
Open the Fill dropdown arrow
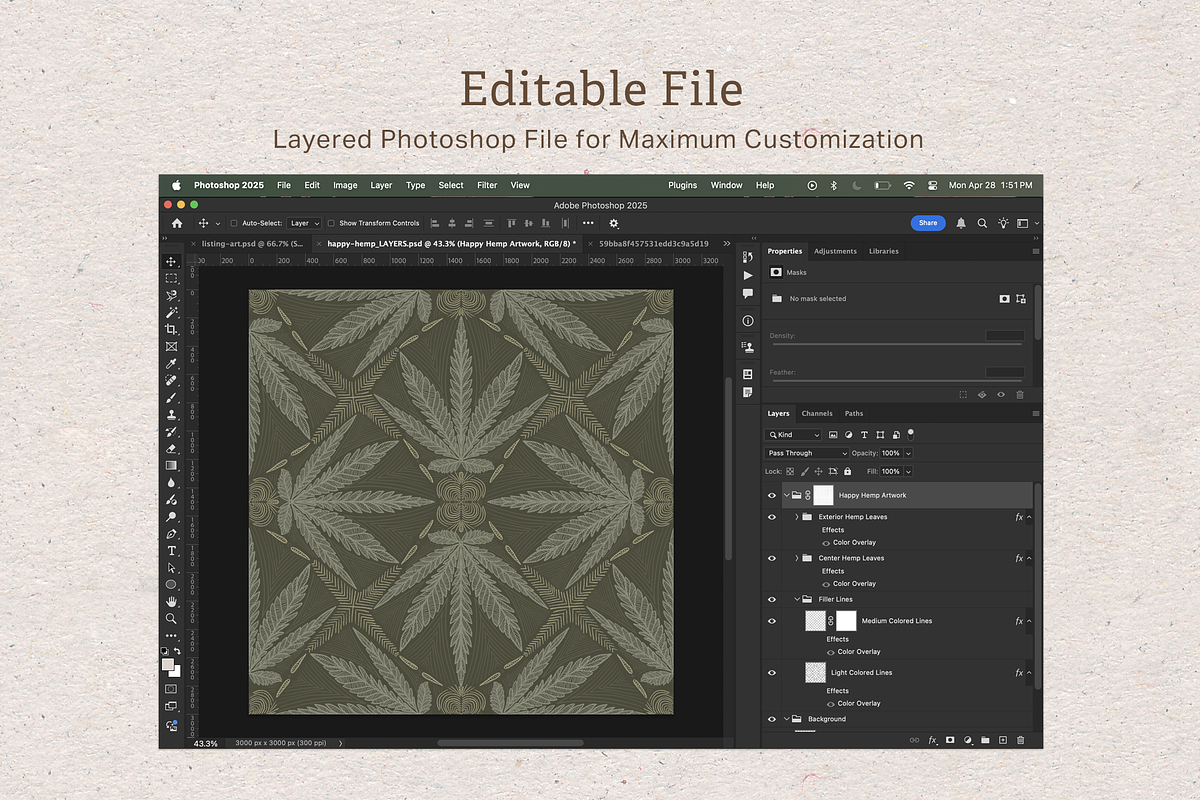(x=907, y=471)
